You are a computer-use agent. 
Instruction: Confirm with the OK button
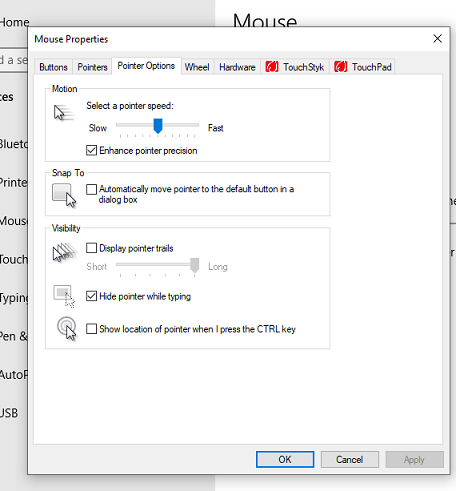pyautogui.click(x=285, y=459)
